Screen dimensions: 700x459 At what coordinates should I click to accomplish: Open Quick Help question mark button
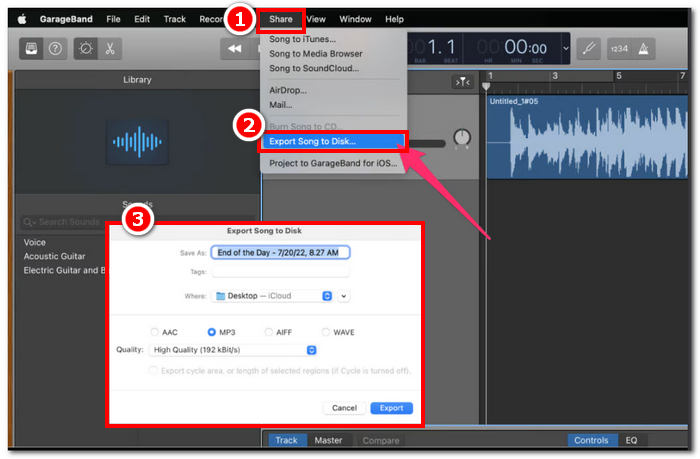pyautogui.click(x=55, y=48)
